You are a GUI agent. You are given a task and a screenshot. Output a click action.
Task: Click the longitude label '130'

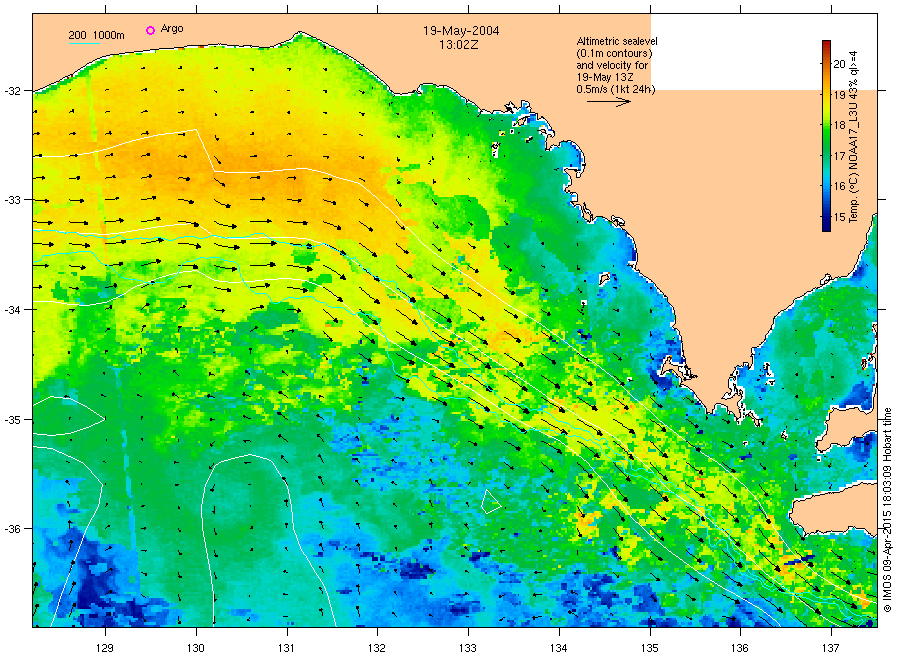(196, 649)
